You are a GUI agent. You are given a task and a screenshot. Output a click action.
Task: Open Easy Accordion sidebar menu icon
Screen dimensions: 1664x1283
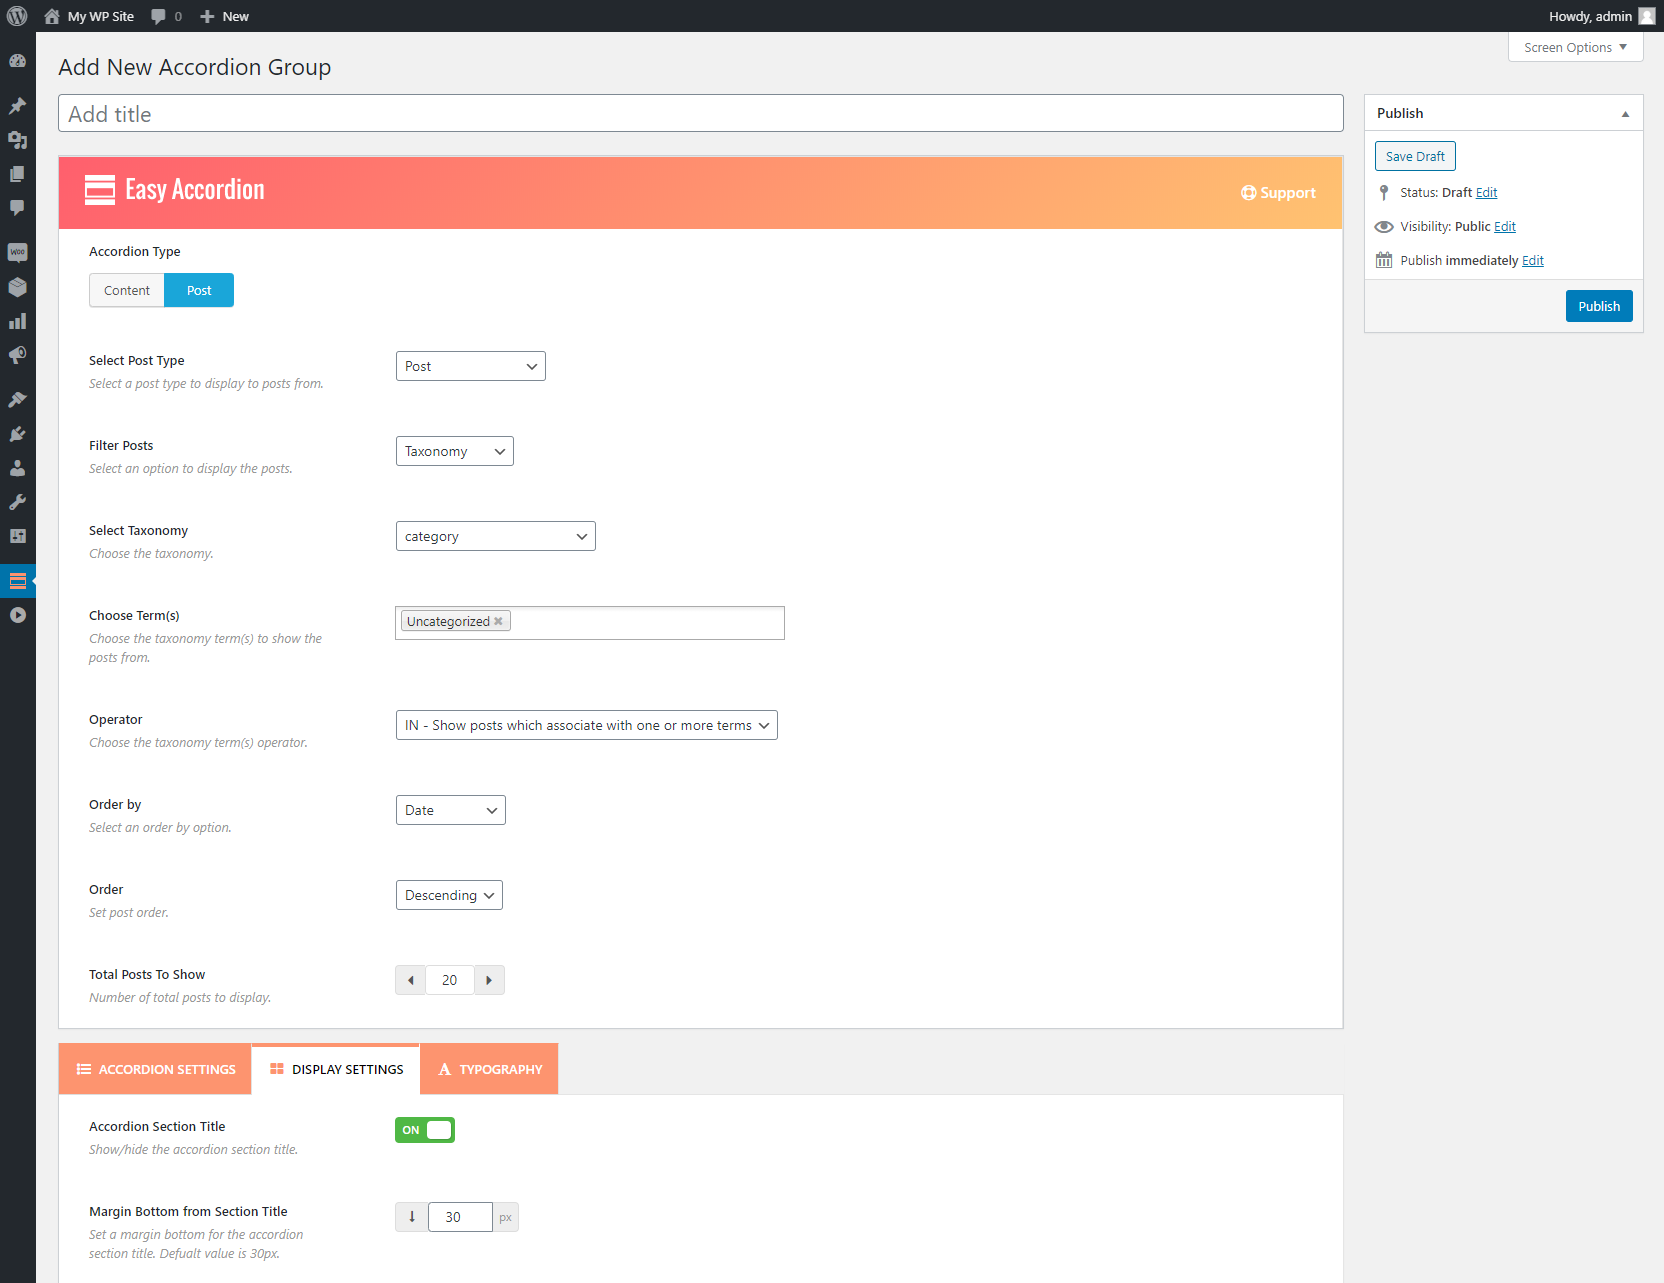(17, 581)
